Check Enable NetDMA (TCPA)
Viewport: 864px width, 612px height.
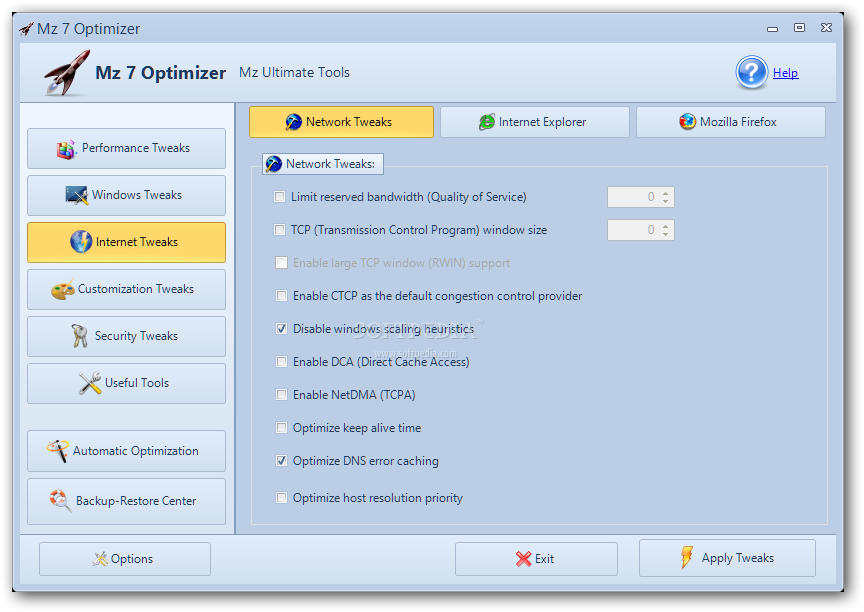pos(282,395)
